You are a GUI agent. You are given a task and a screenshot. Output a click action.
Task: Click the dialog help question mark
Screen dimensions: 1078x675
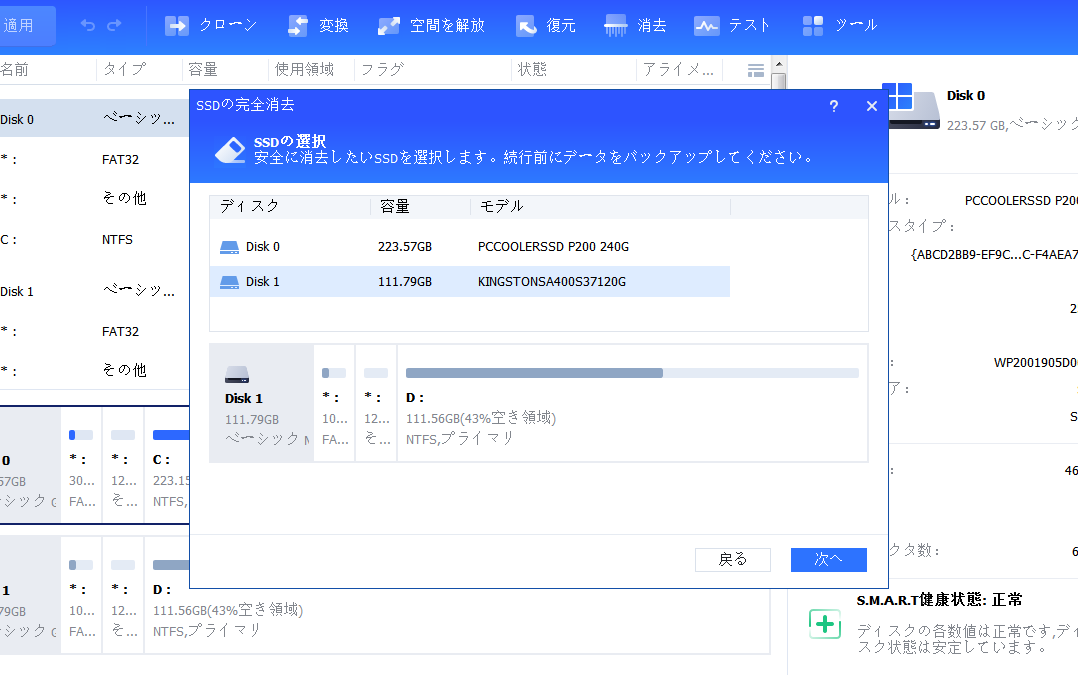(x=834, y=106)
